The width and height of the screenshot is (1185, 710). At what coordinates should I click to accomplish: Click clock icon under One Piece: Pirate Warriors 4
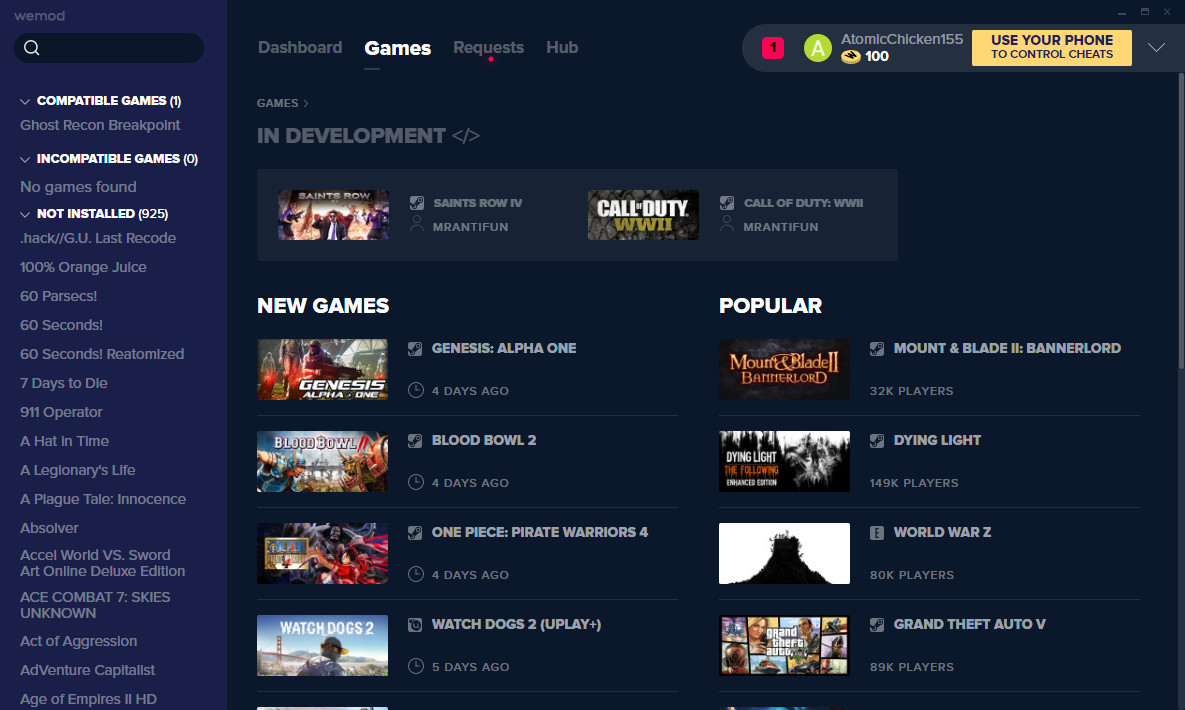coord(416,574)
